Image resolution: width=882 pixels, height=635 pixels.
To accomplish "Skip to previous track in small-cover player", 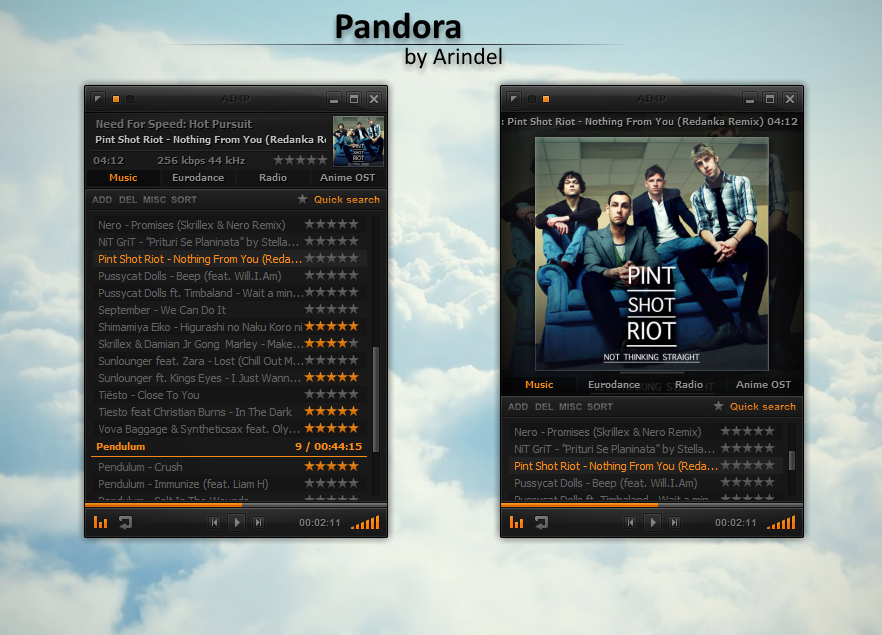I will point(214,523).
